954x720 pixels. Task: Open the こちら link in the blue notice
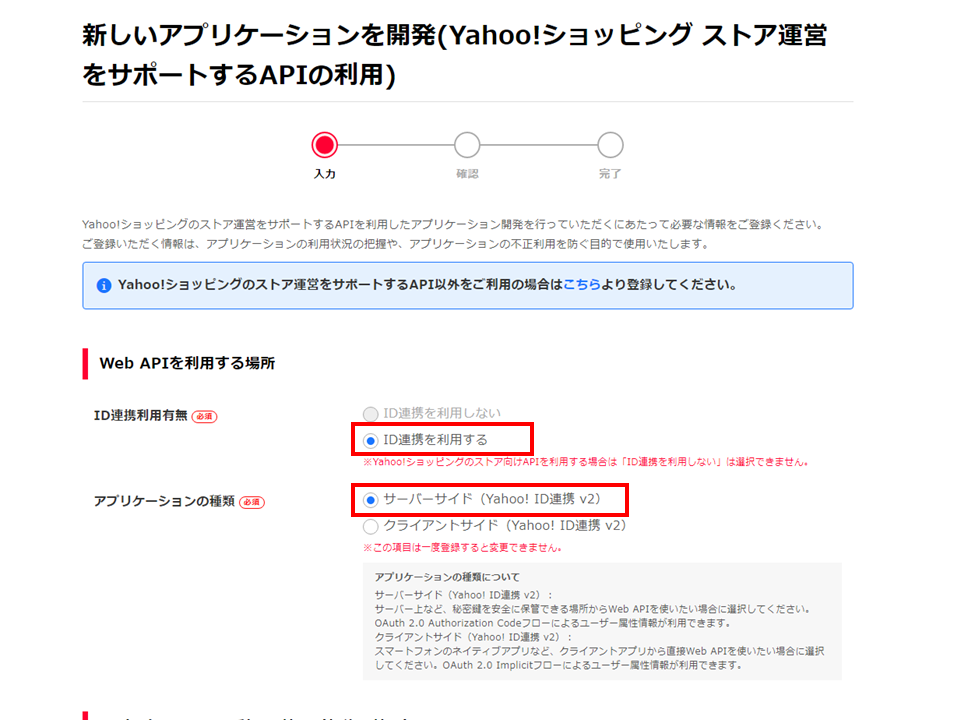tap(582, 285)
